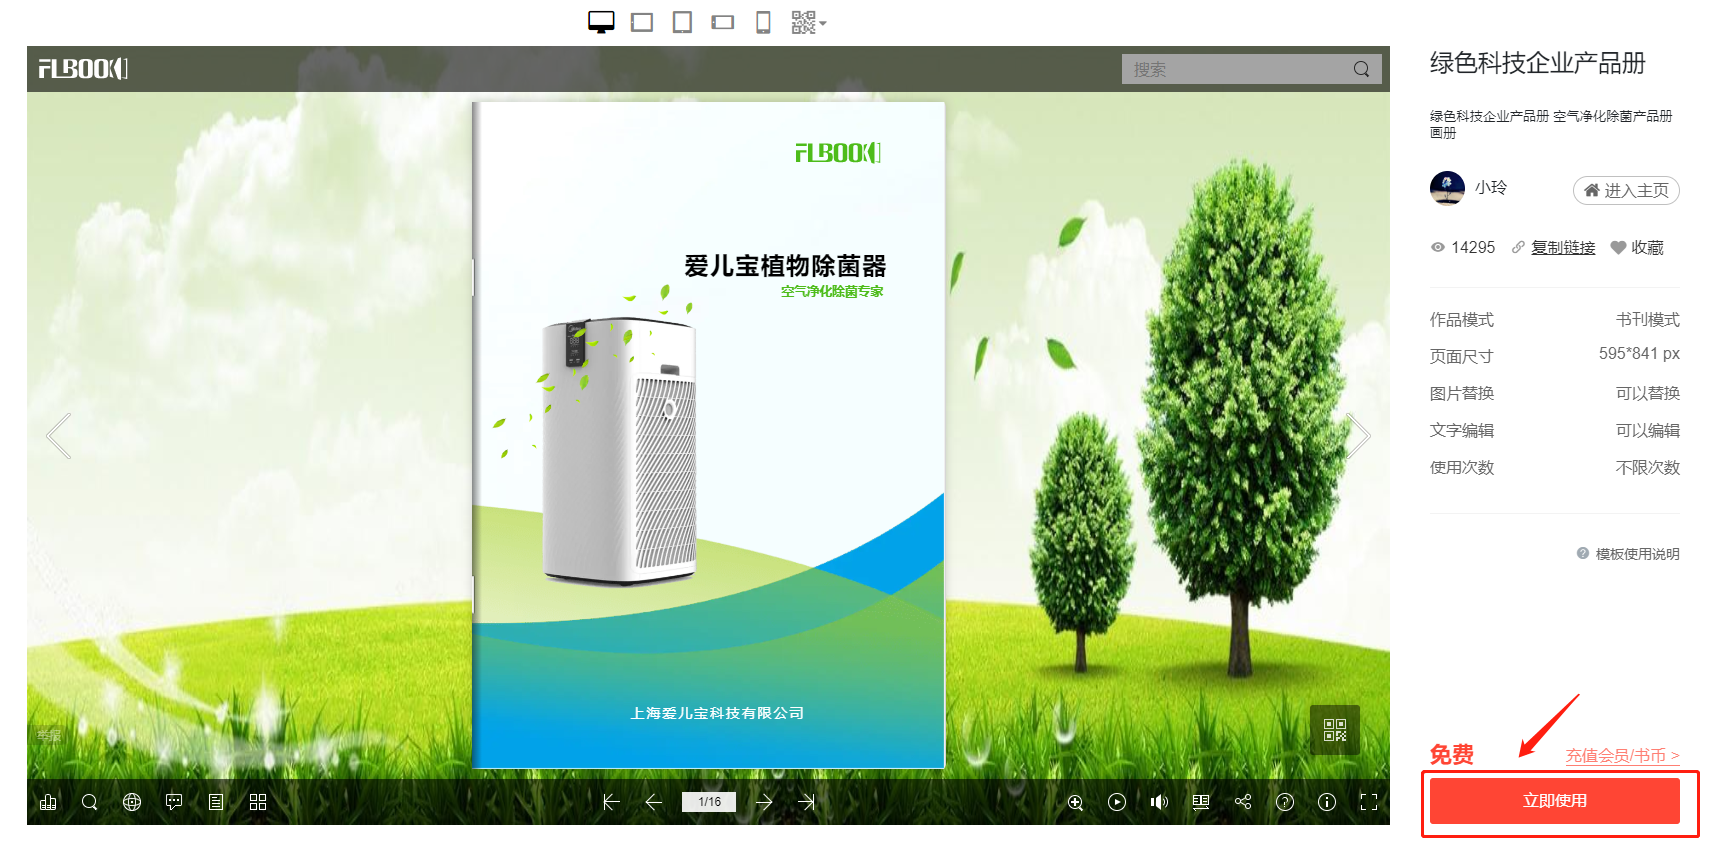Select landscape tablet preview mode
Screen dimensions: 1719x854
642,22
